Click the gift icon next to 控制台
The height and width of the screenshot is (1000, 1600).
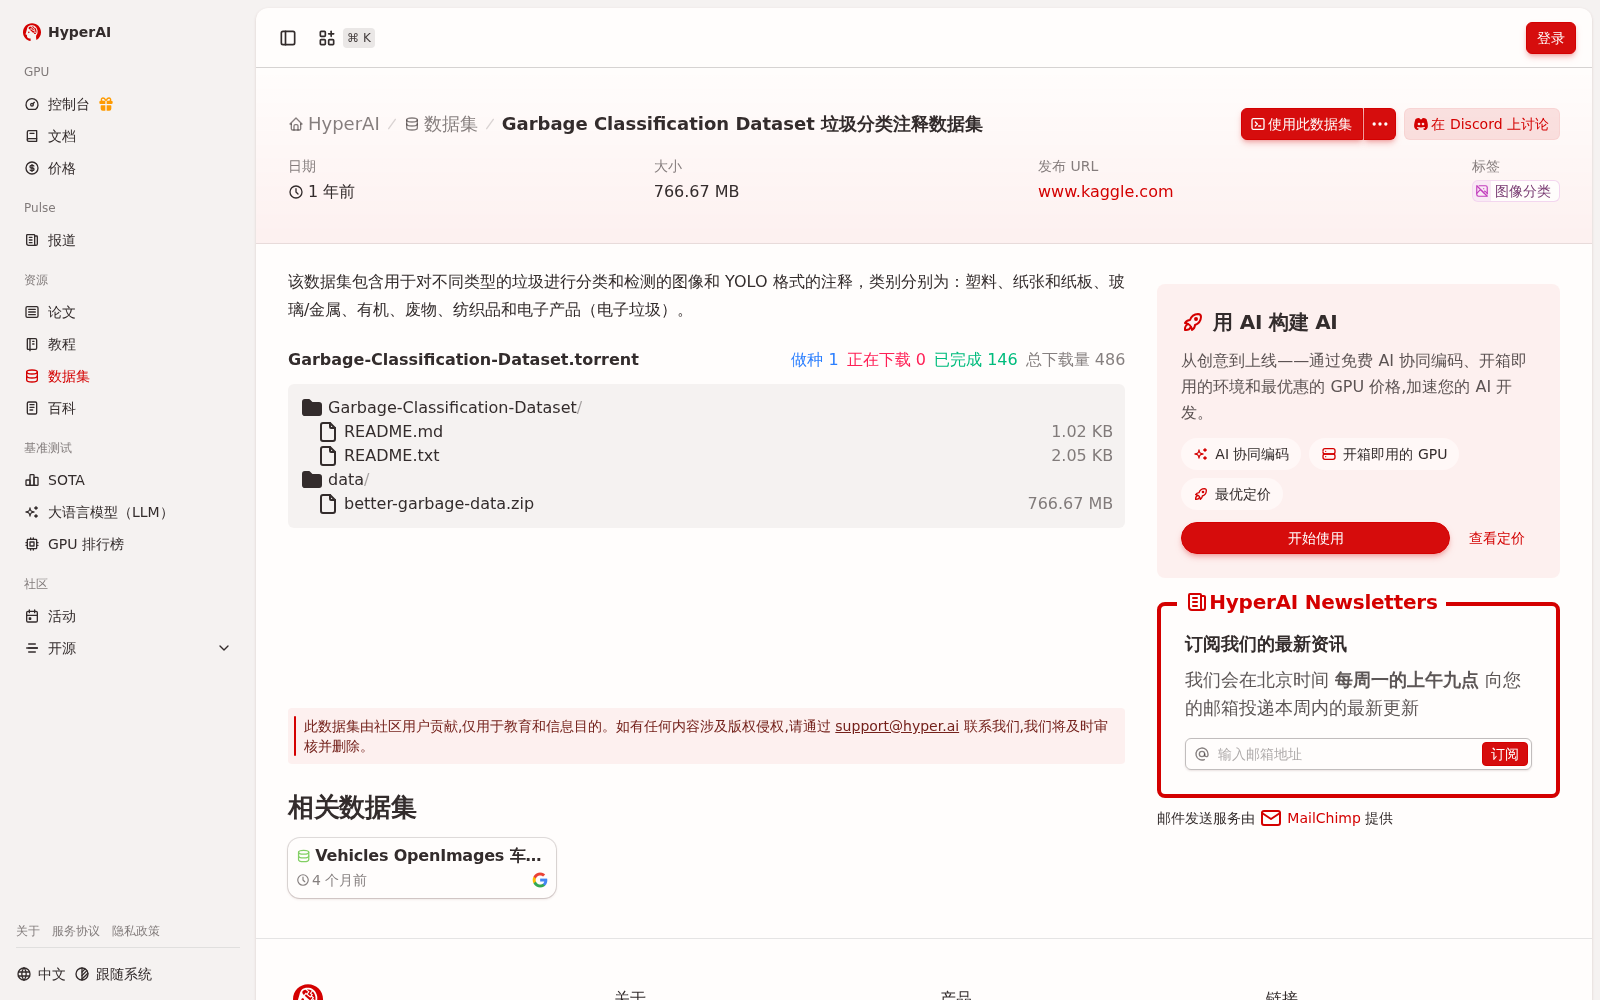(x=106, y=104)
